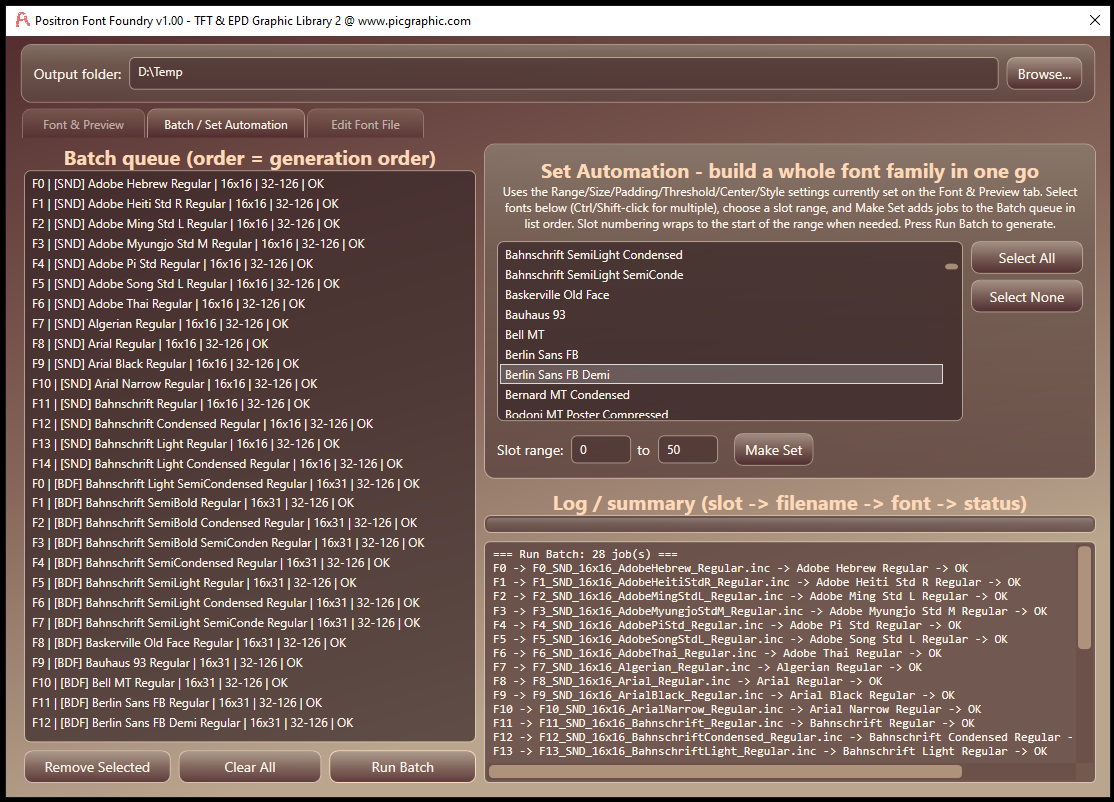Select queue row F3 Bahnschrift SemiBold SemiConden
This screenshot has width=1114, height=802.
pos(249,542)
